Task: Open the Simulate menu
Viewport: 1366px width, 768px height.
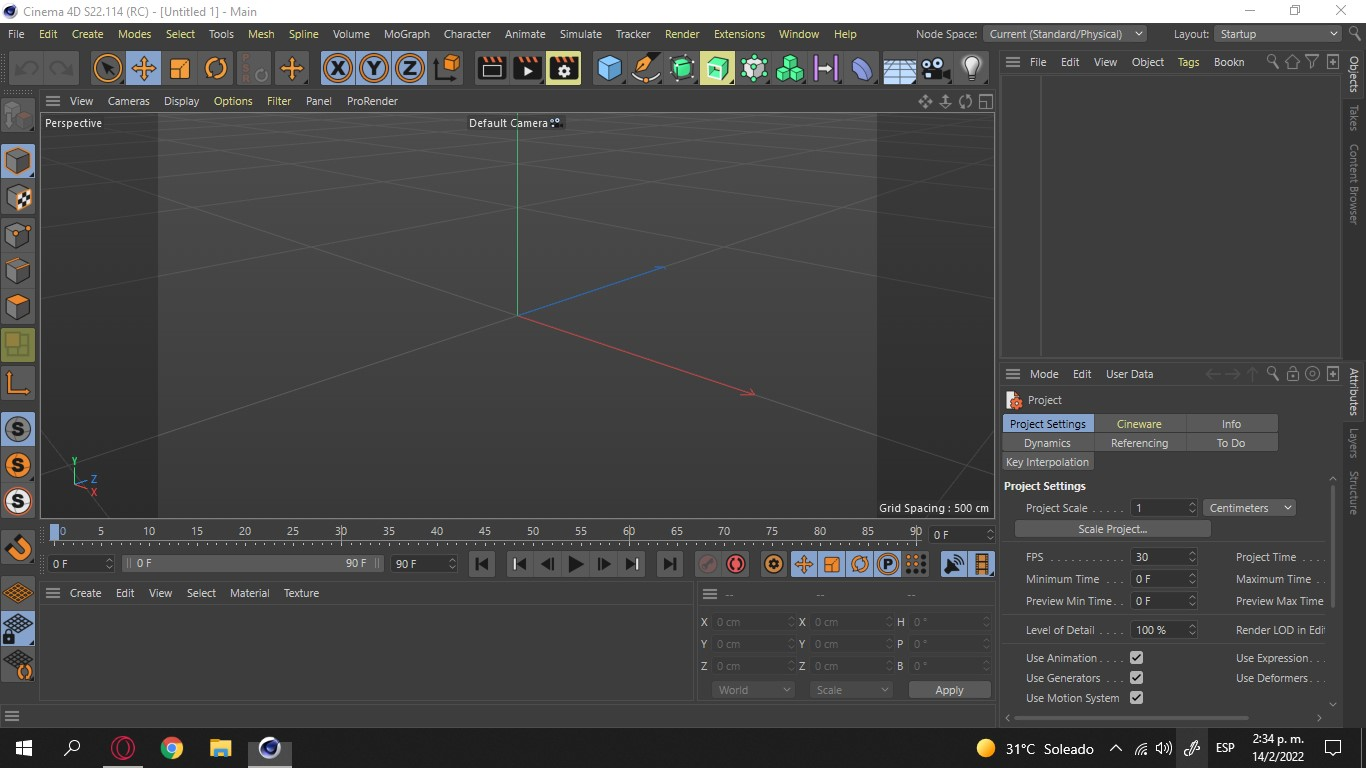Action: tap(581, 34)
